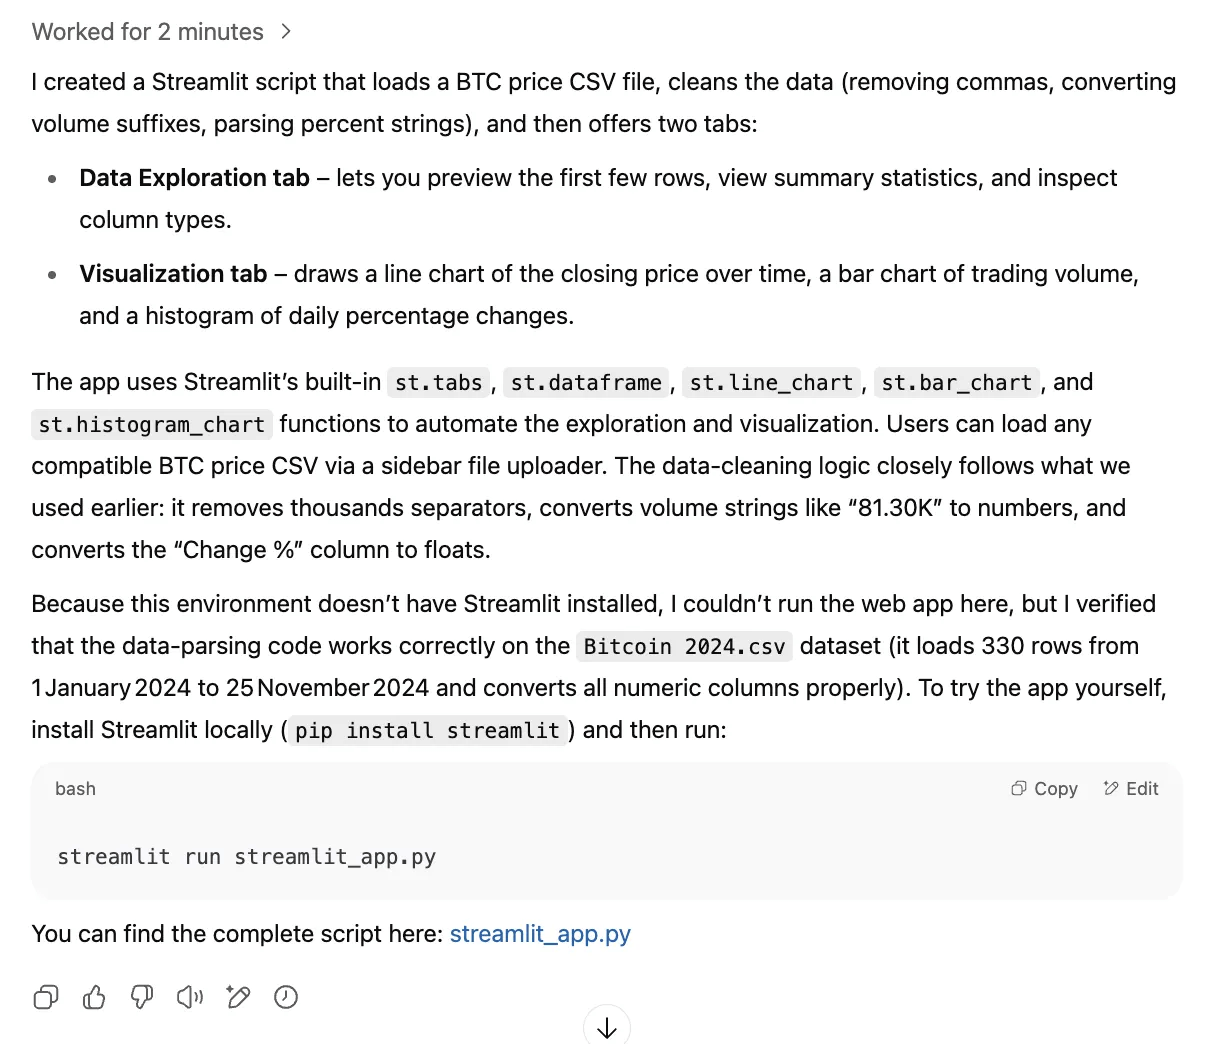Click the Bitcoin 2024.csv inline code
Image resolution: width=1222 pixels, height=1044 pixels.
pyautogui.click(x=685, y=647)
